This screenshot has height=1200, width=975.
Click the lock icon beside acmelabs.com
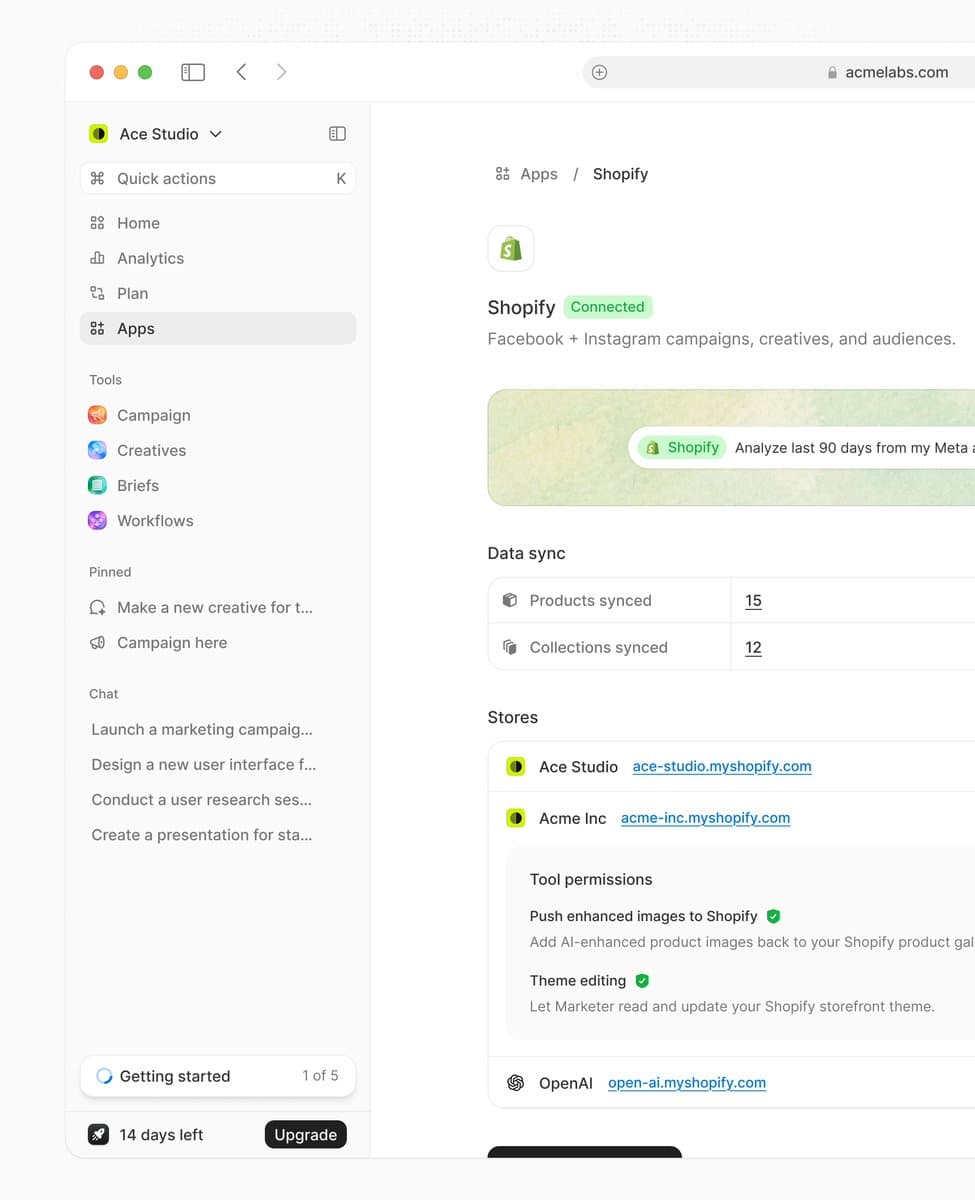[x=832, y=73]
